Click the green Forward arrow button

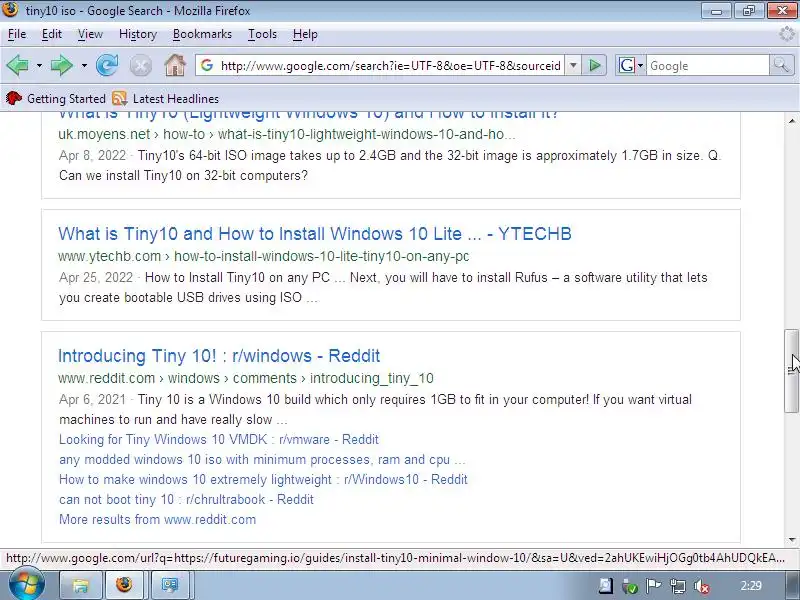coord(62,66)
